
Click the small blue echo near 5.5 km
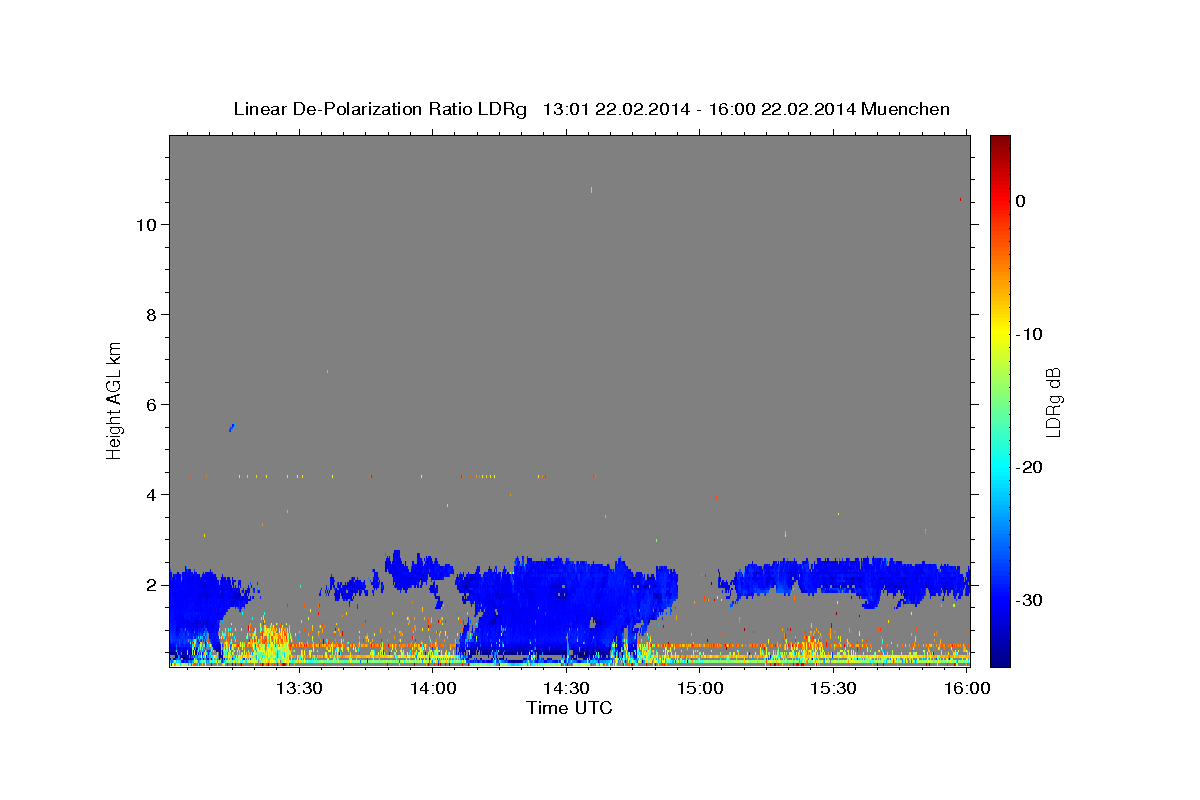(x=231, y=427)
